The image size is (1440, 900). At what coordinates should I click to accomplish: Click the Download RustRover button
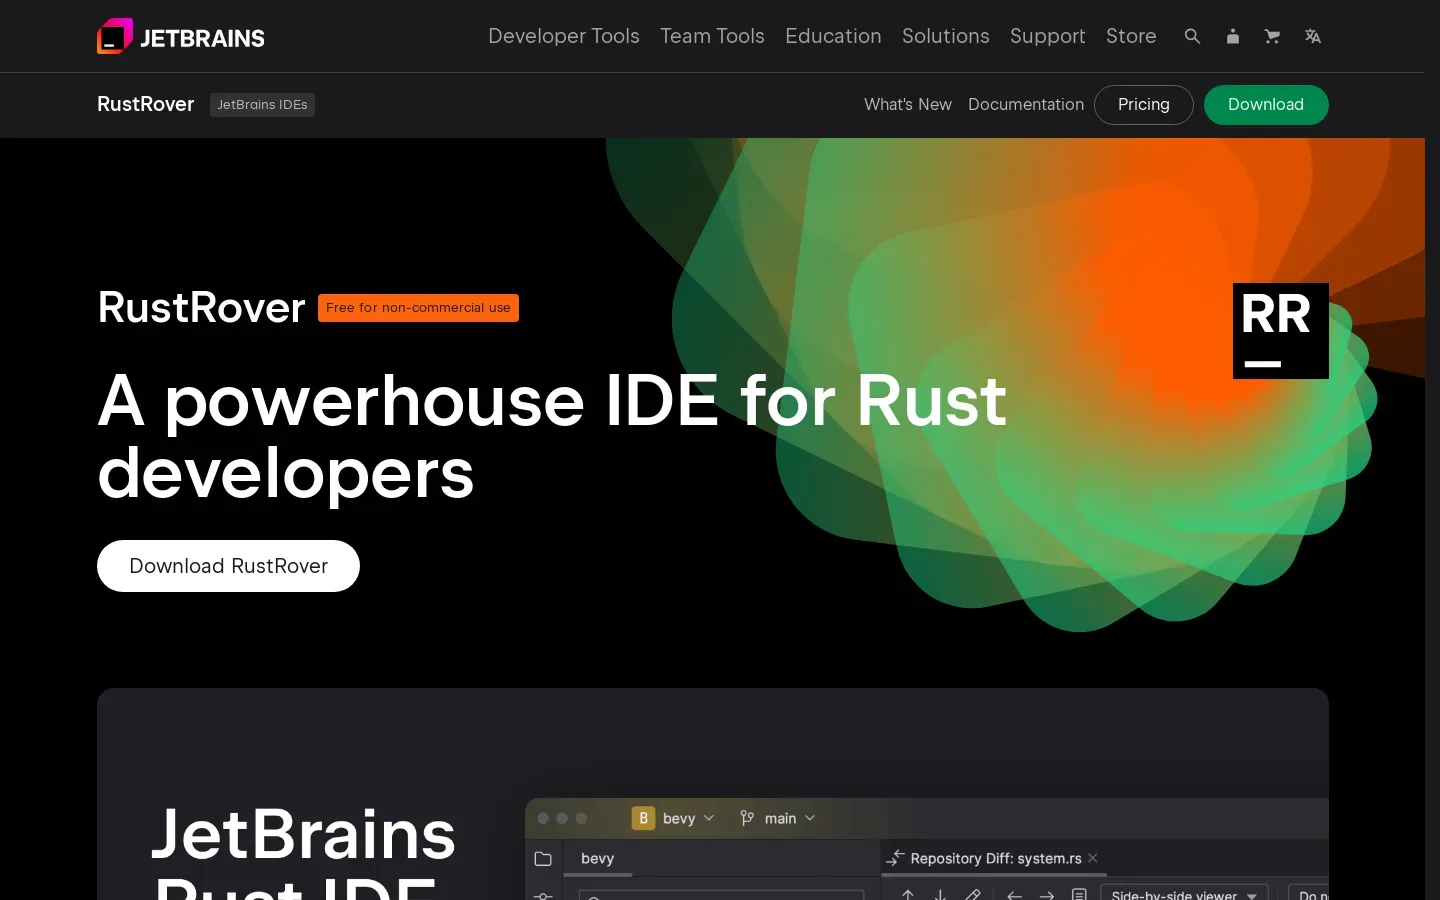(x=228, y=566)
